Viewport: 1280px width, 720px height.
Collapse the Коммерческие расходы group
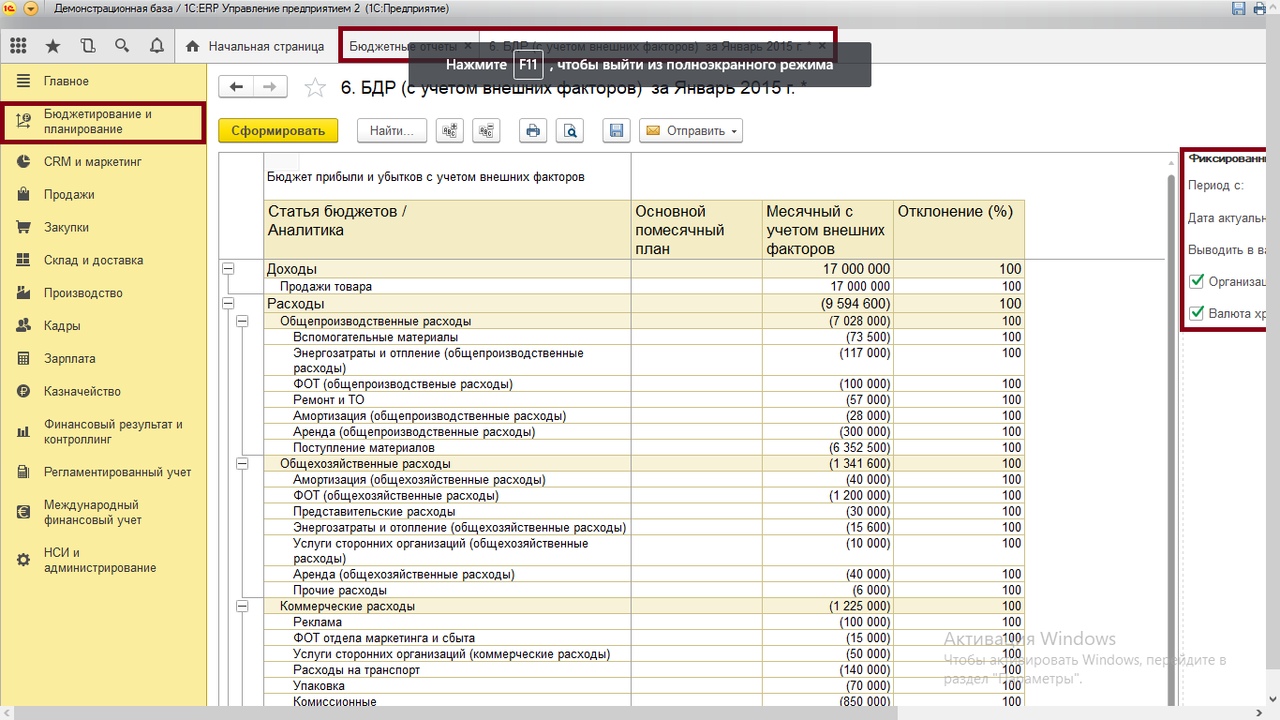pyautogui.click(x=241, y=606)
